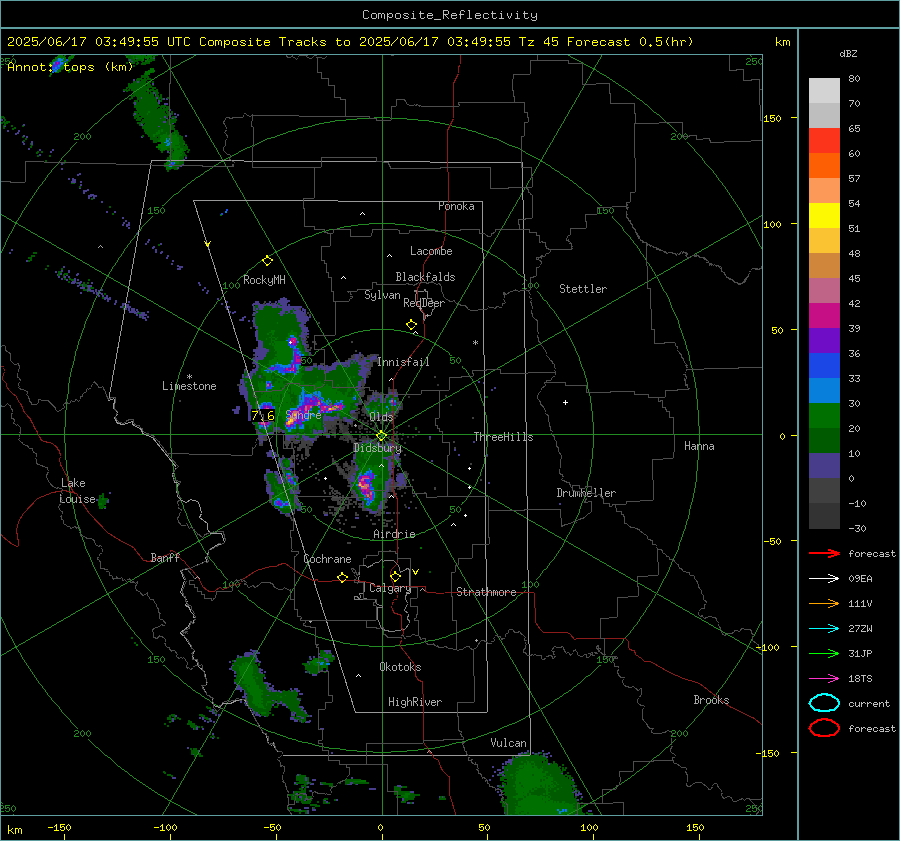Select the 42 dBZ pink color swatch
This screenshot has height=841, width=900.
point(824,290)
